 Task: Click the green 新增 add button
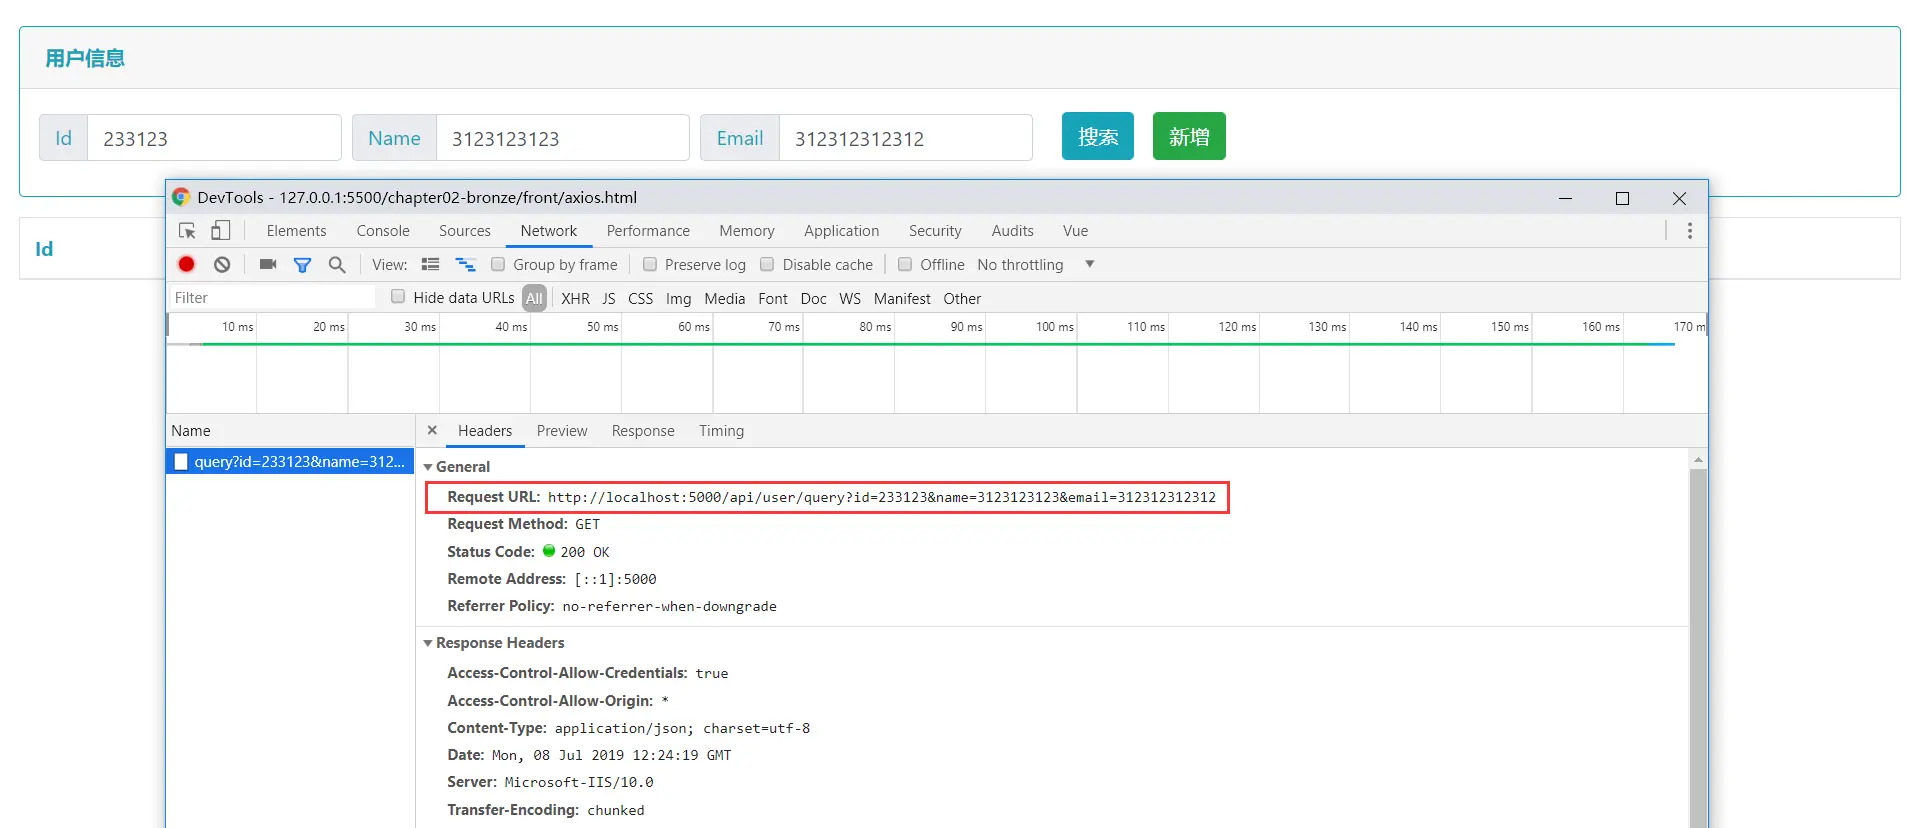(1189, 136)
